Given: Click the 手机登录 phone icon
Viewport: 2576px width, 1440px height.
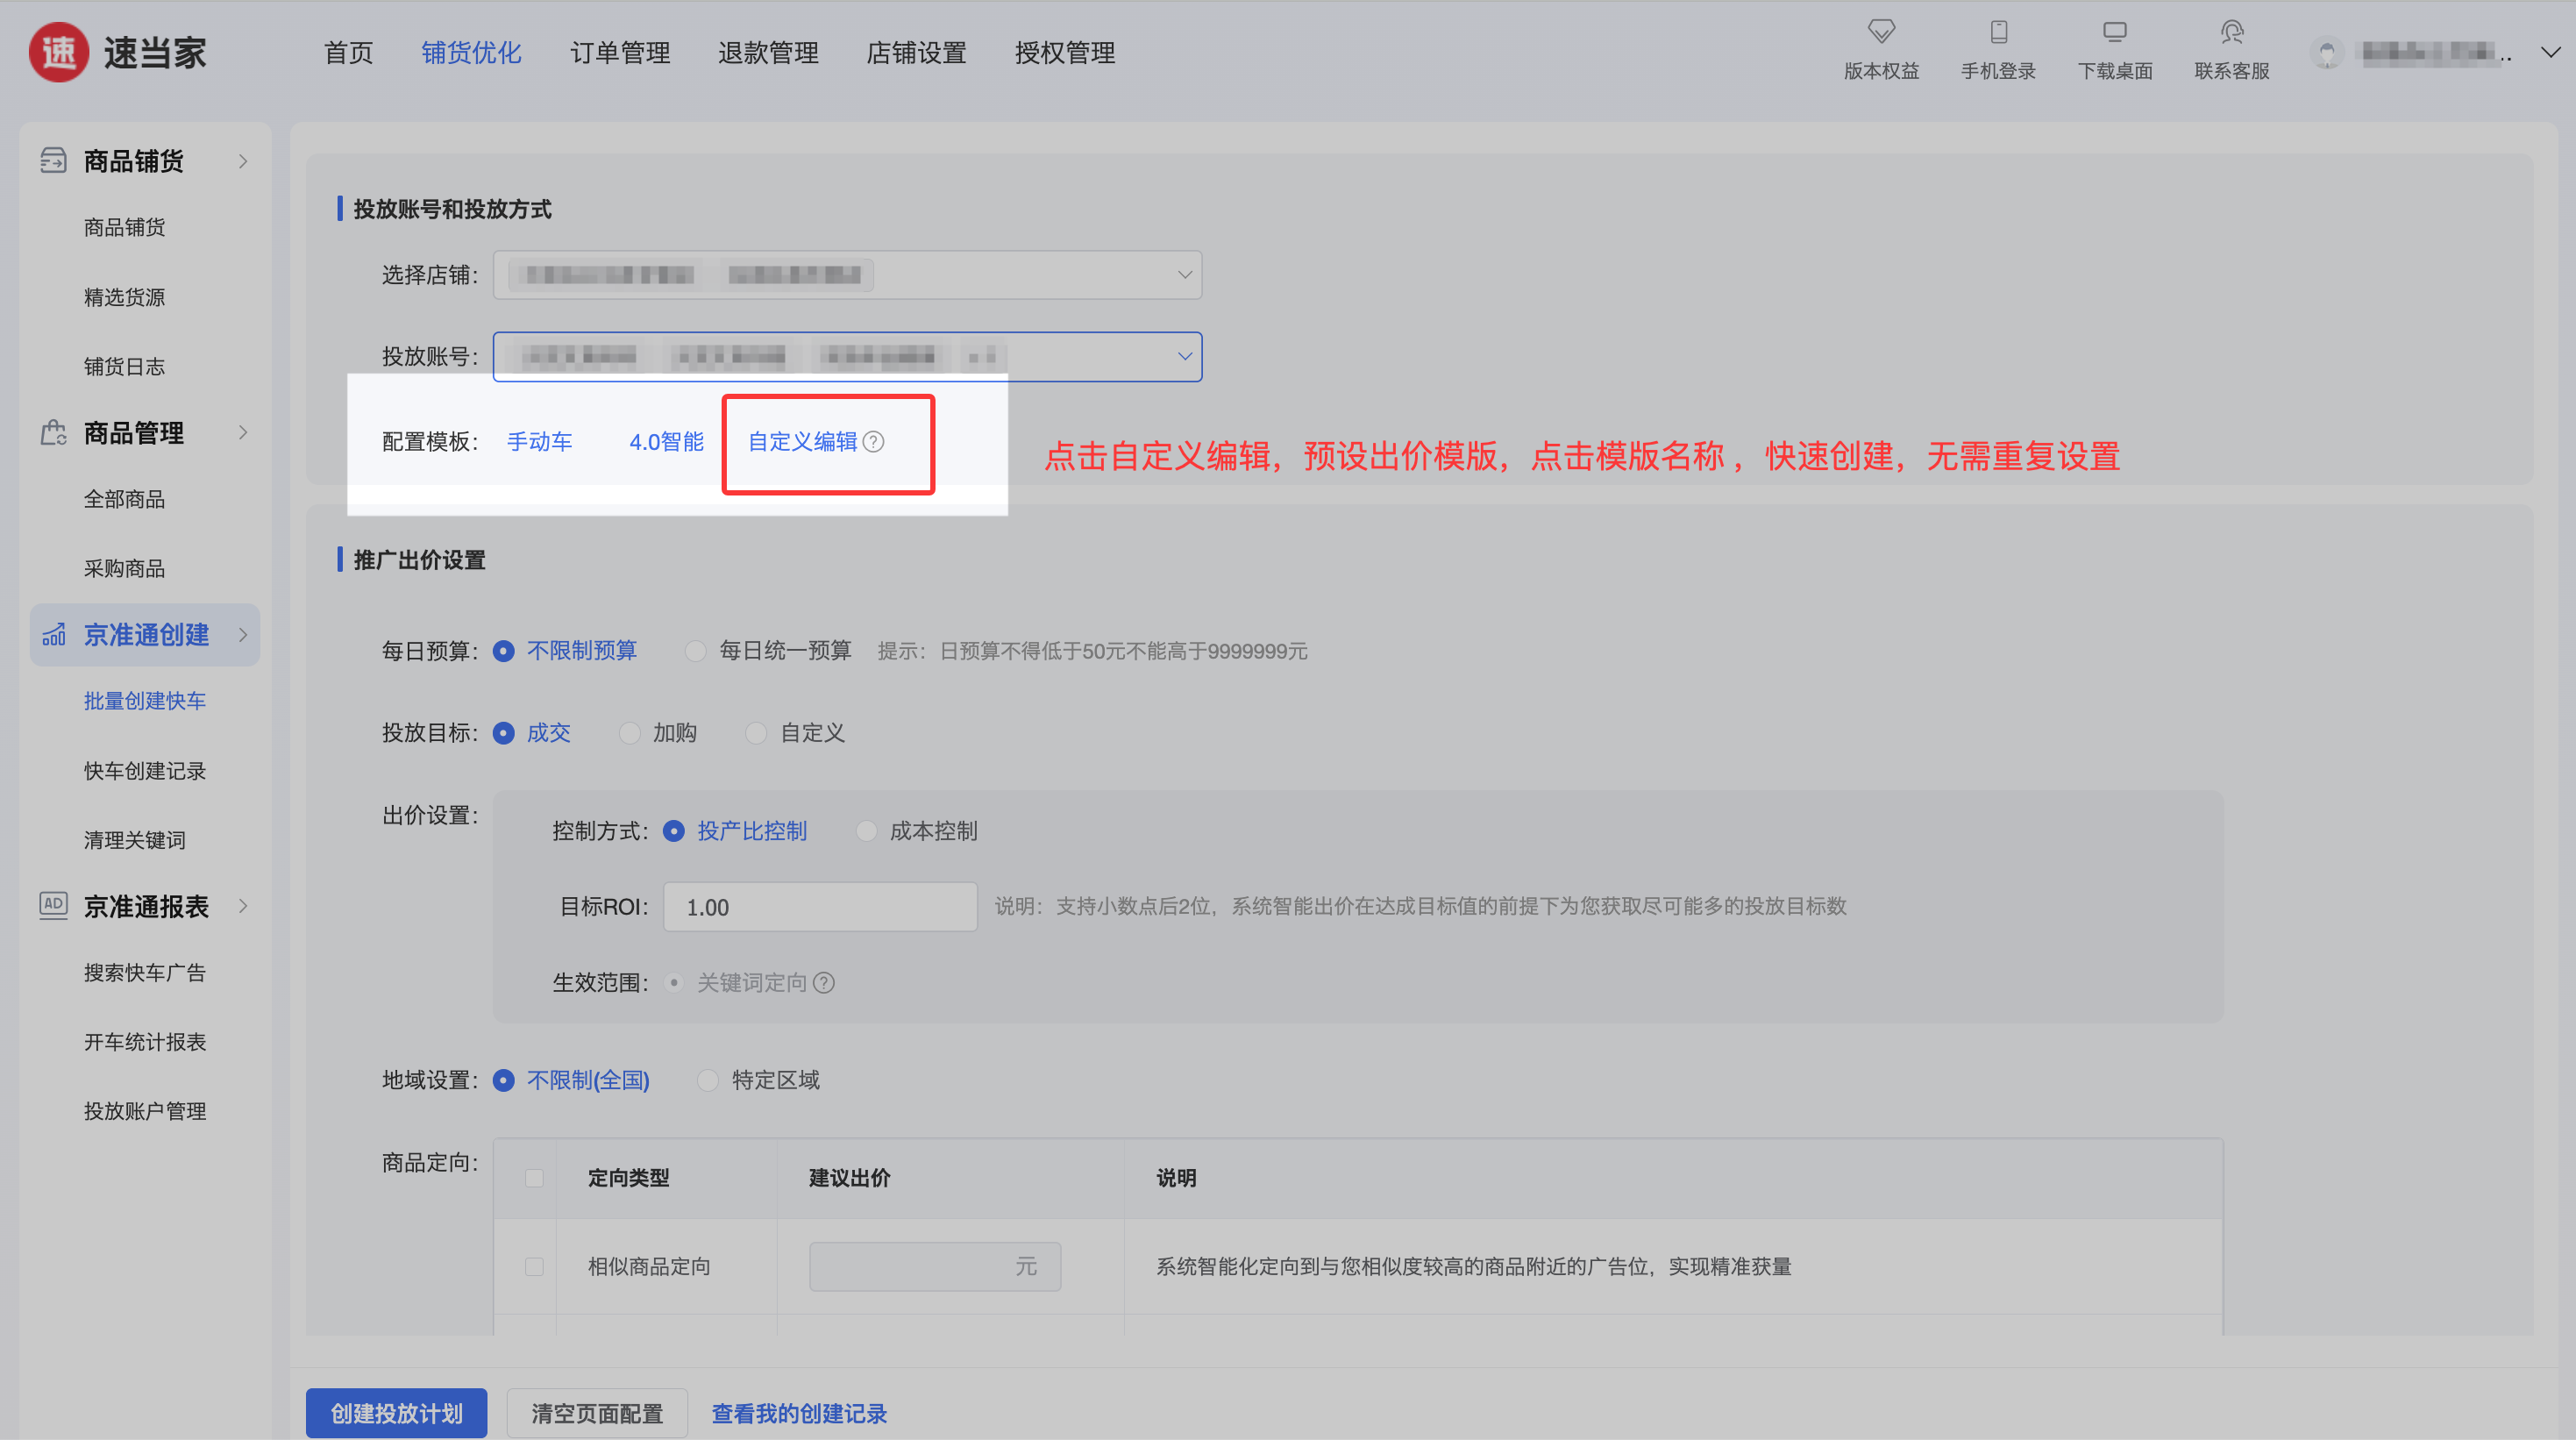Looking at the screenshot, I should coord(1998,32).
